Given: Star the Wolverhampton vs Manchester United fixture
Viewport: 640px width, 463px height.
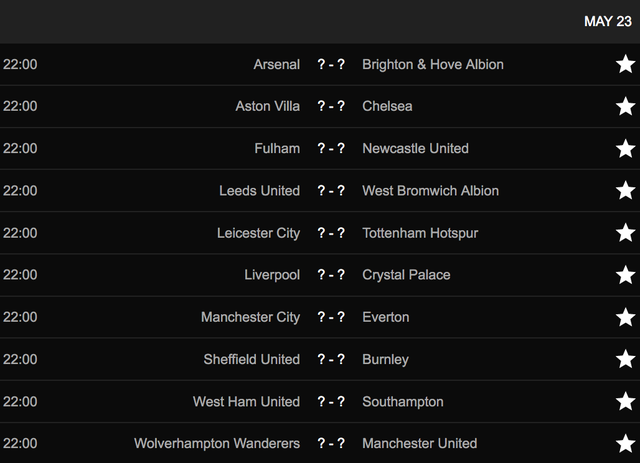Looking at the screenshot, I should pyautogui.click(x=625, y=443).
